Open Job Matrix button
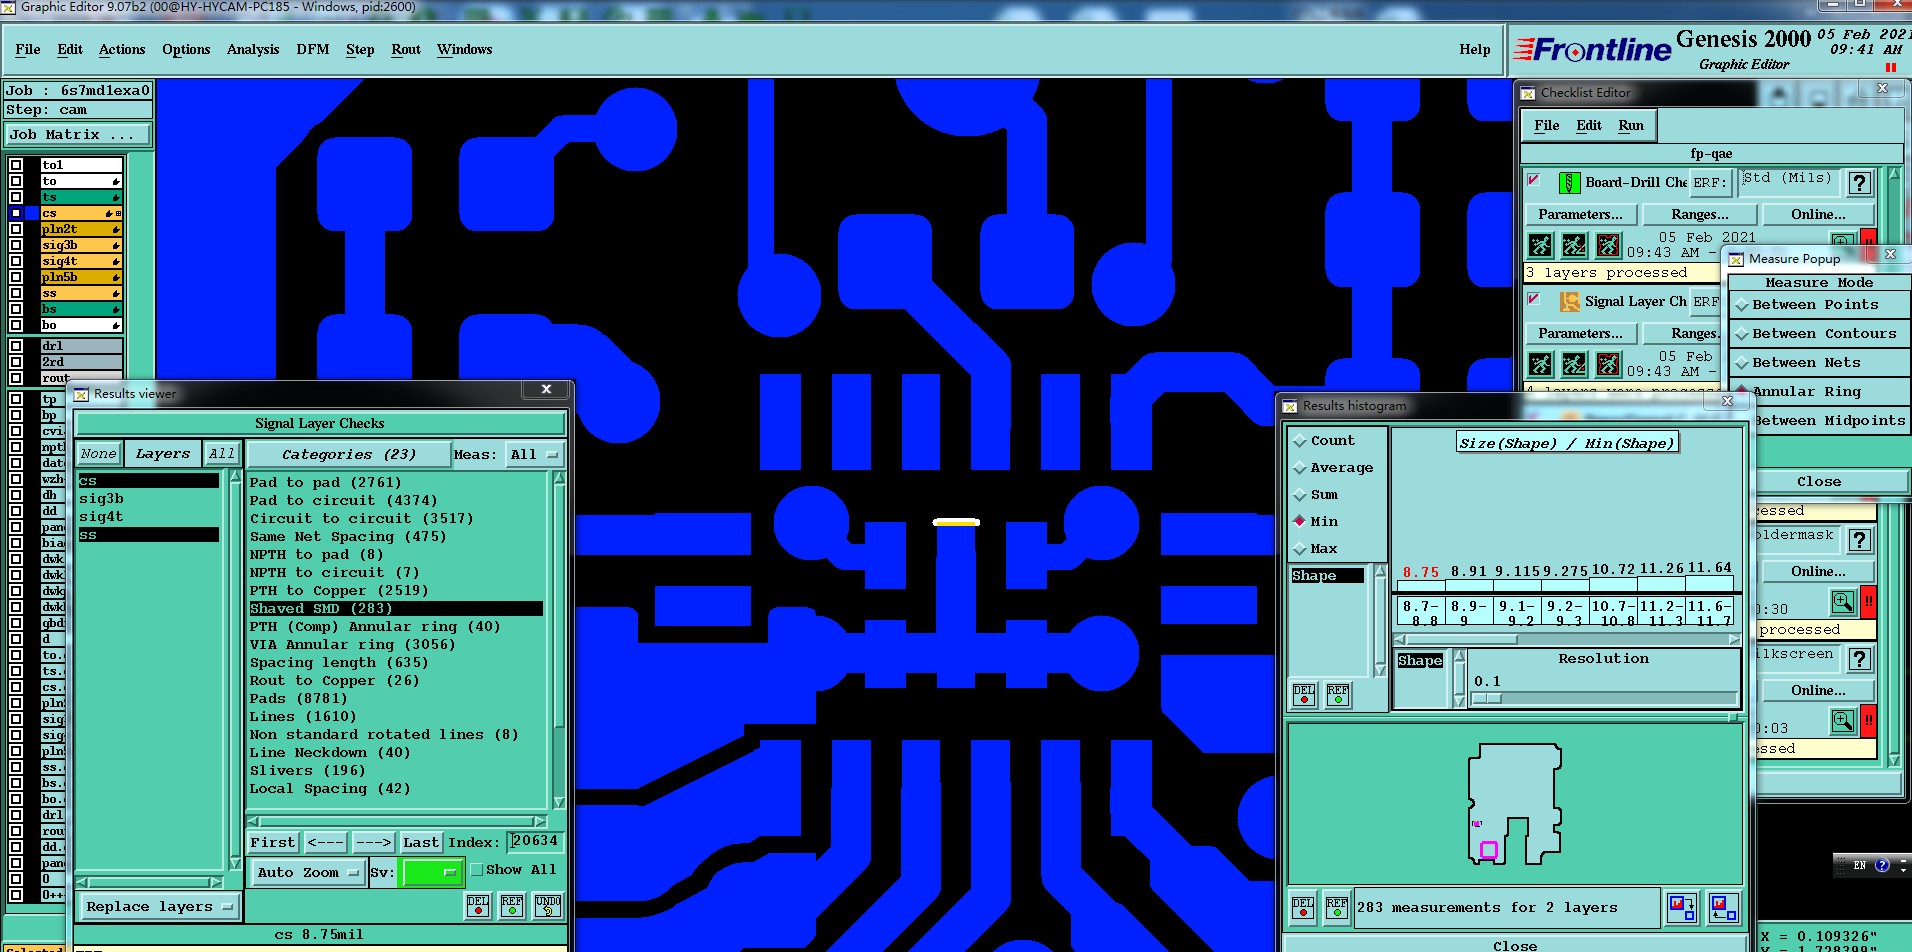The width and height of the screenshot is (1912, 952). click(x=79, y=135)
